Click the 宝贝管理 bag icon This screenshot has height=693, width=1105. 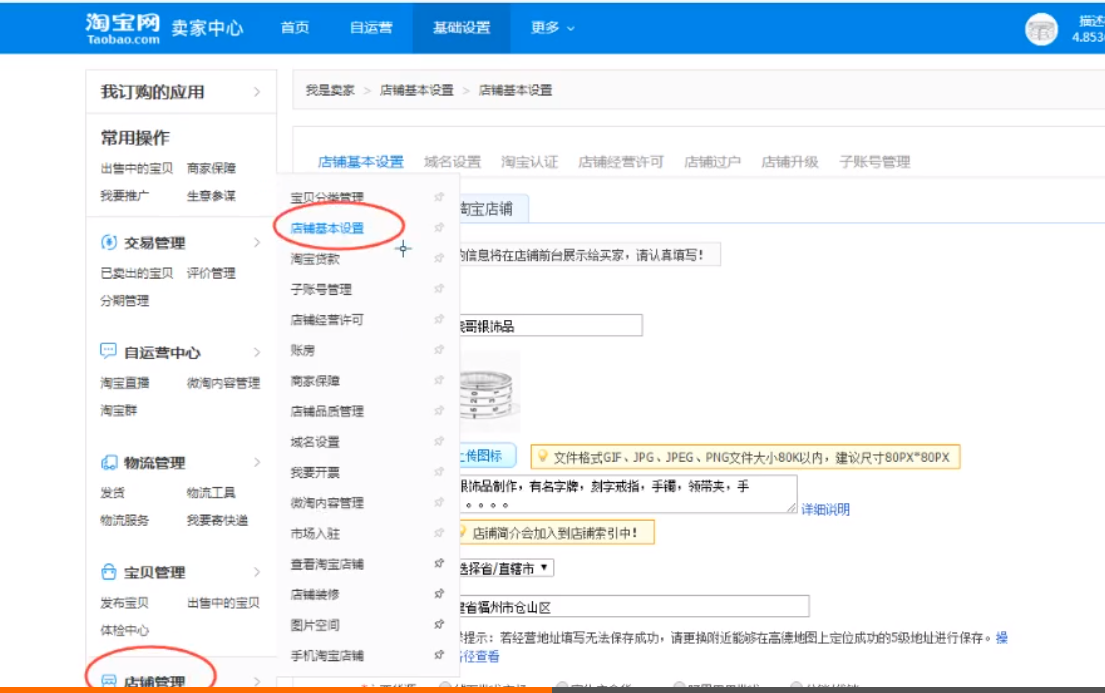coord(109,573)
